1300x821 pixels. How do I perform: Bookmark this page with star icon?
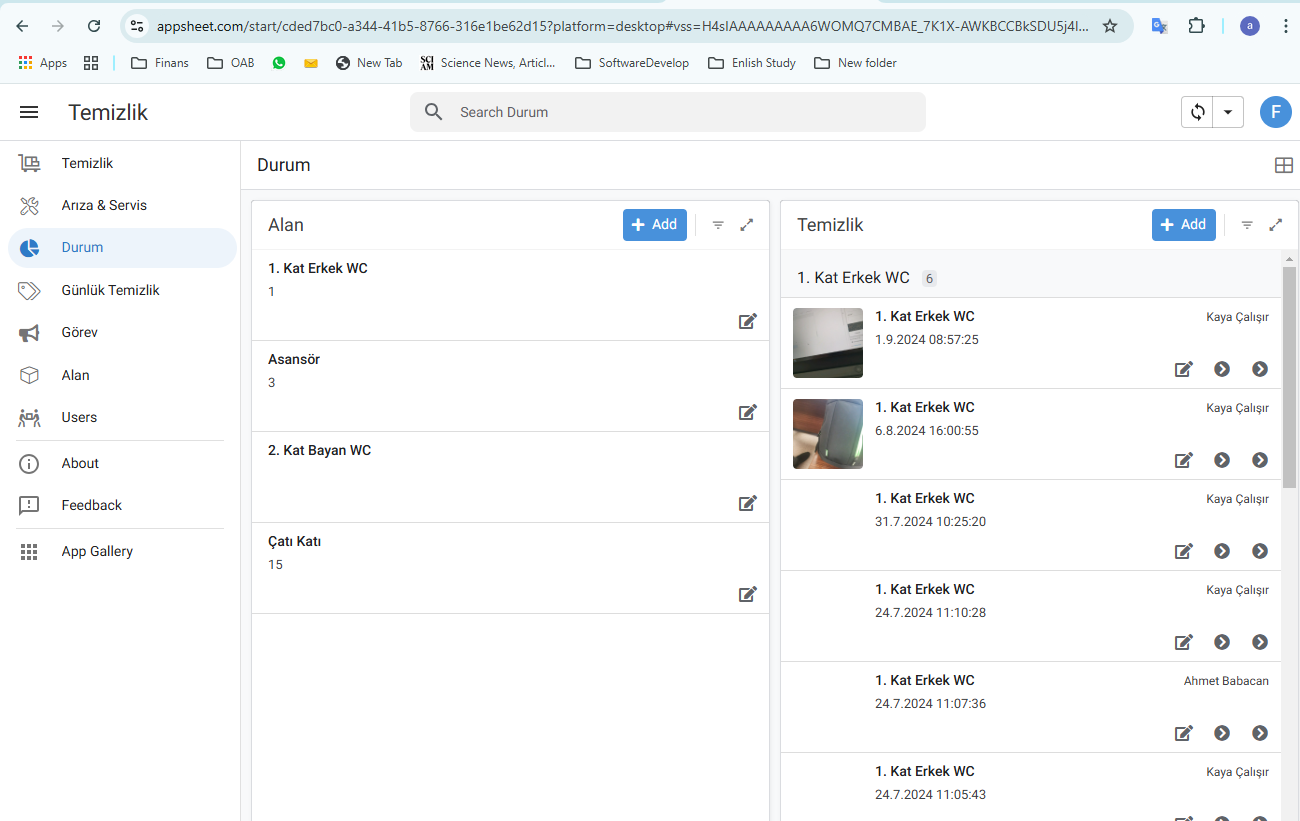coord(1110,26)
